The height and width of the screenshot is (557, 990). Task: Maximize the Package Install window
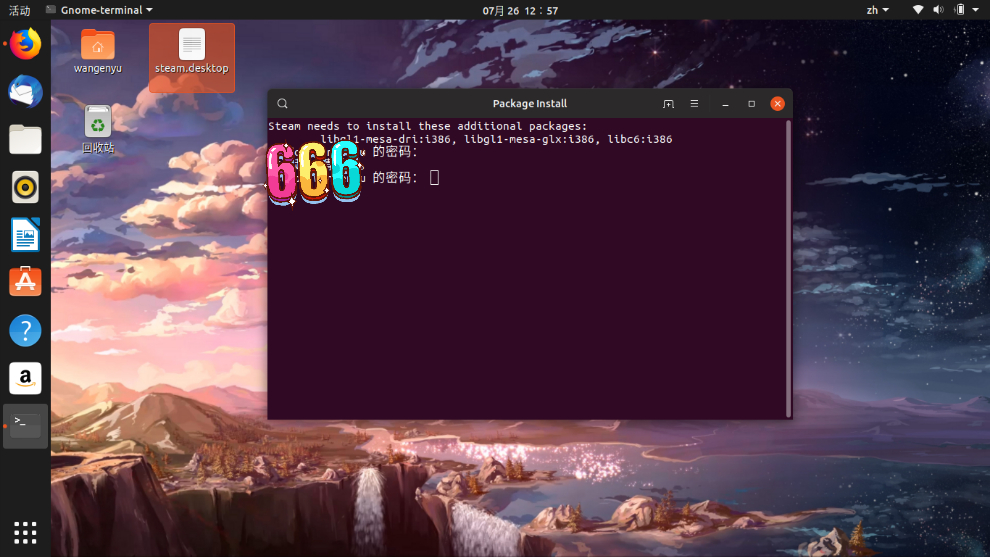[x=751, y=104]
